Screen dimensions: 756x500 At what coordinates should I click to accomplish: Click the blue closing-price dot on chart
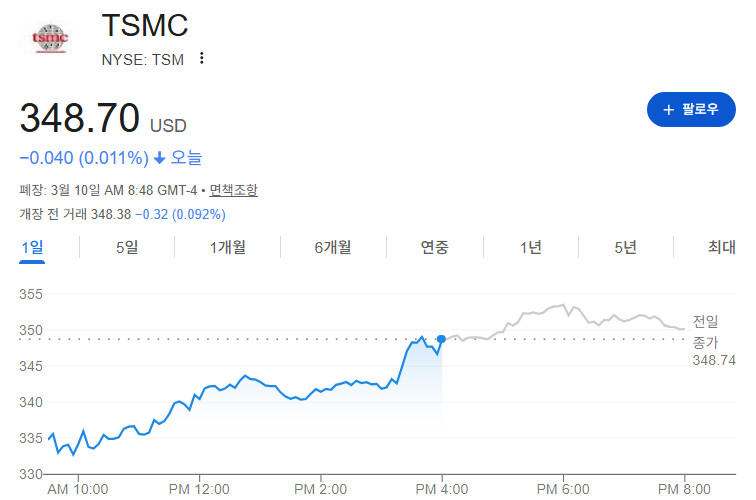441,339
